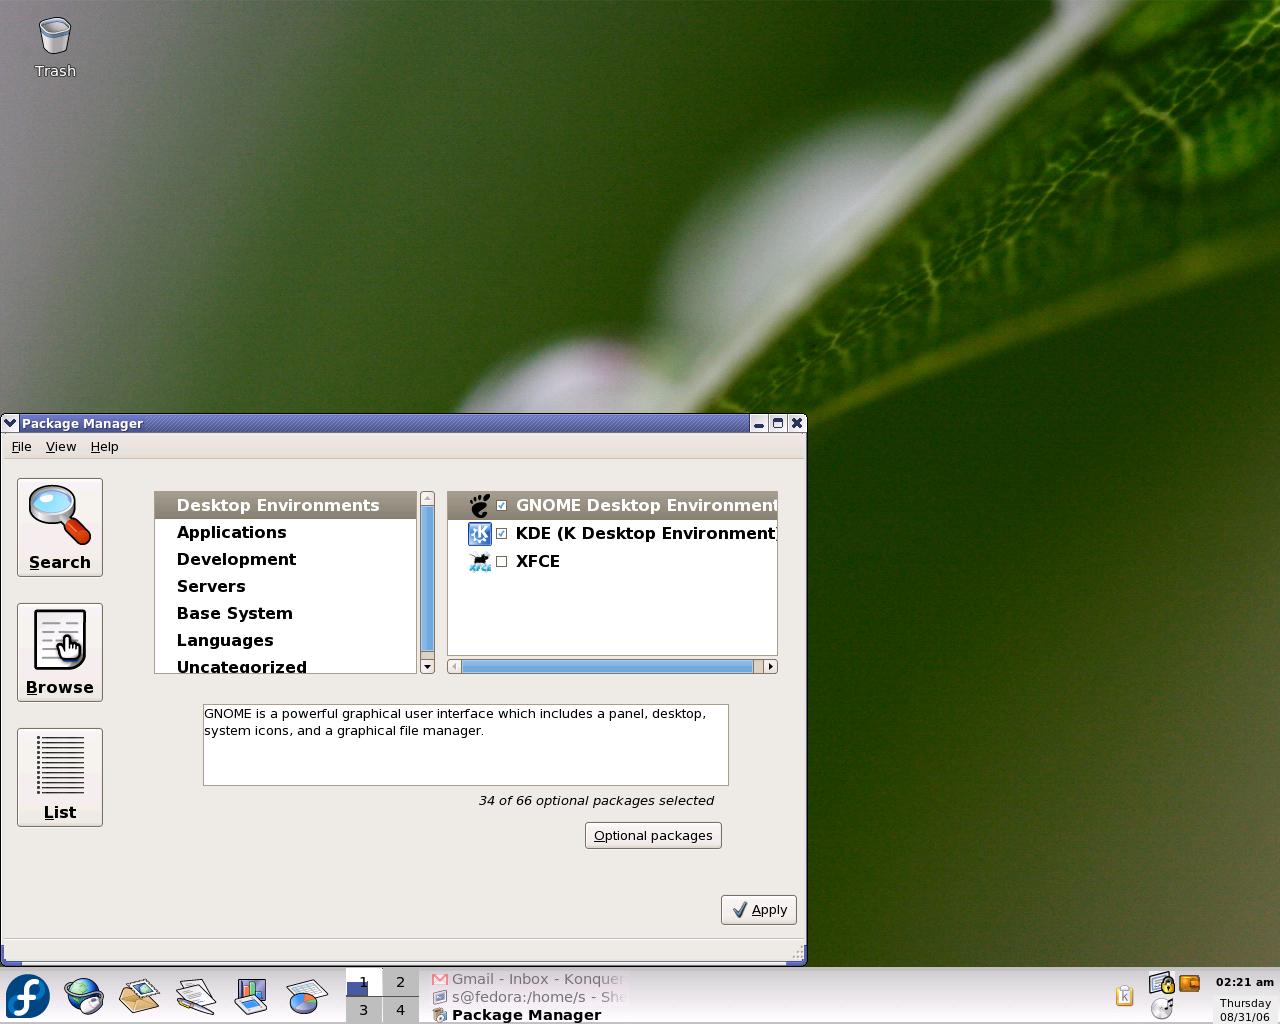
Task: Click the KDE logo icon
Action: pos(480,533)
